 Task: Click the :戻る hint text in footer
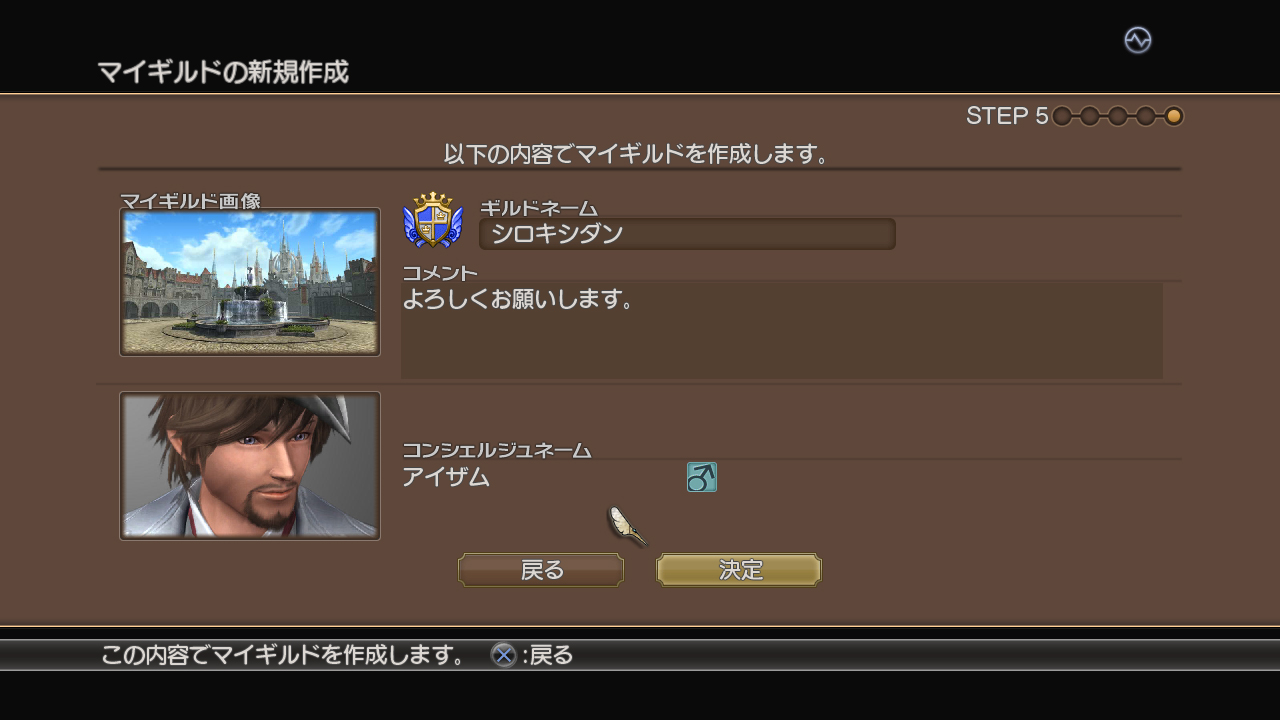coord(548,655)
